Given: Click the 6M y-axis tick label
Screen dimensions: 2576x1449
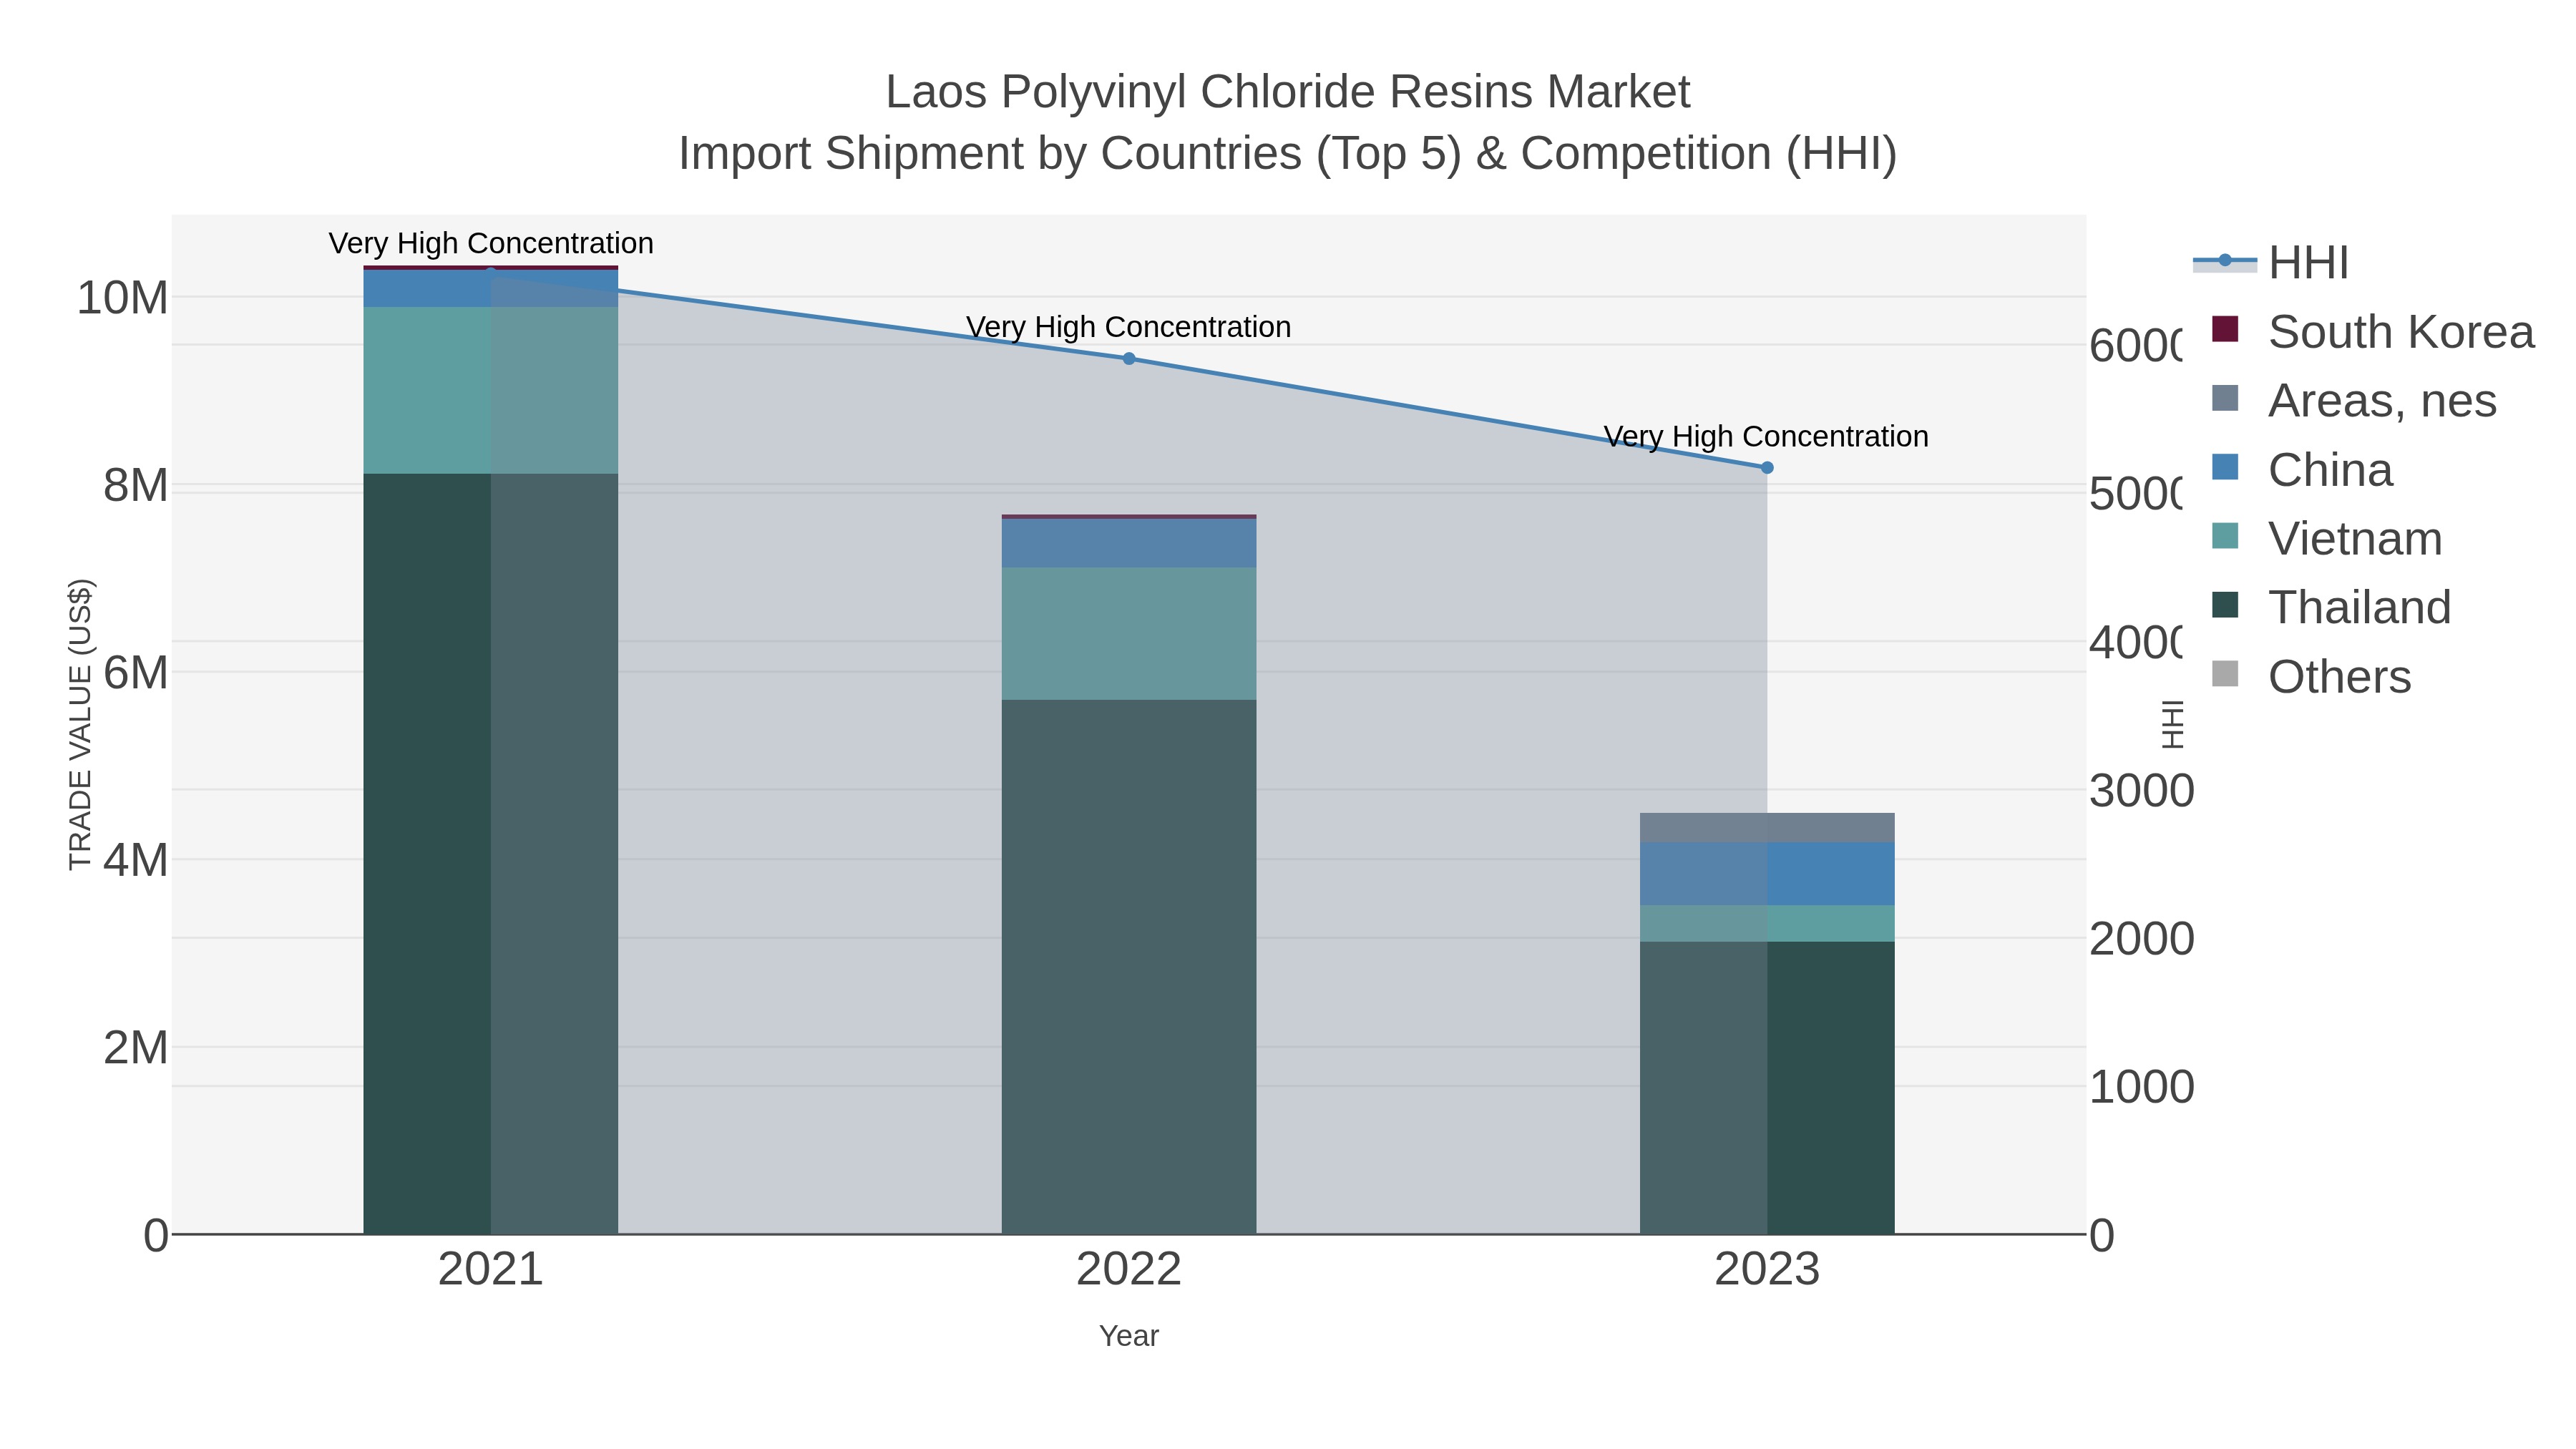Looking at the screenshot, I should [x=135, y=673].
